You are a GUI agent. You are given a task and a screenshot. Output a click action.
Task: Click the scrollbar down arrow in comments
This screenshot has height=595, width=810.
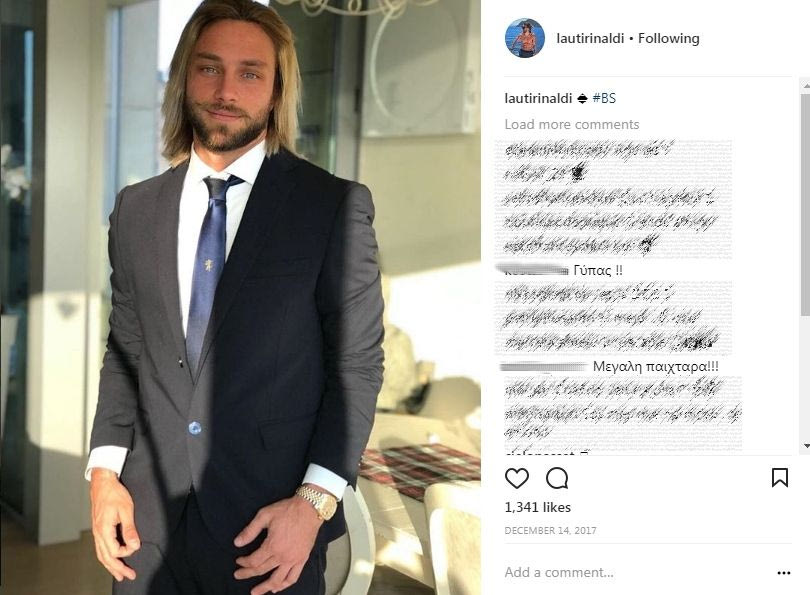click(x=805, y=445)
